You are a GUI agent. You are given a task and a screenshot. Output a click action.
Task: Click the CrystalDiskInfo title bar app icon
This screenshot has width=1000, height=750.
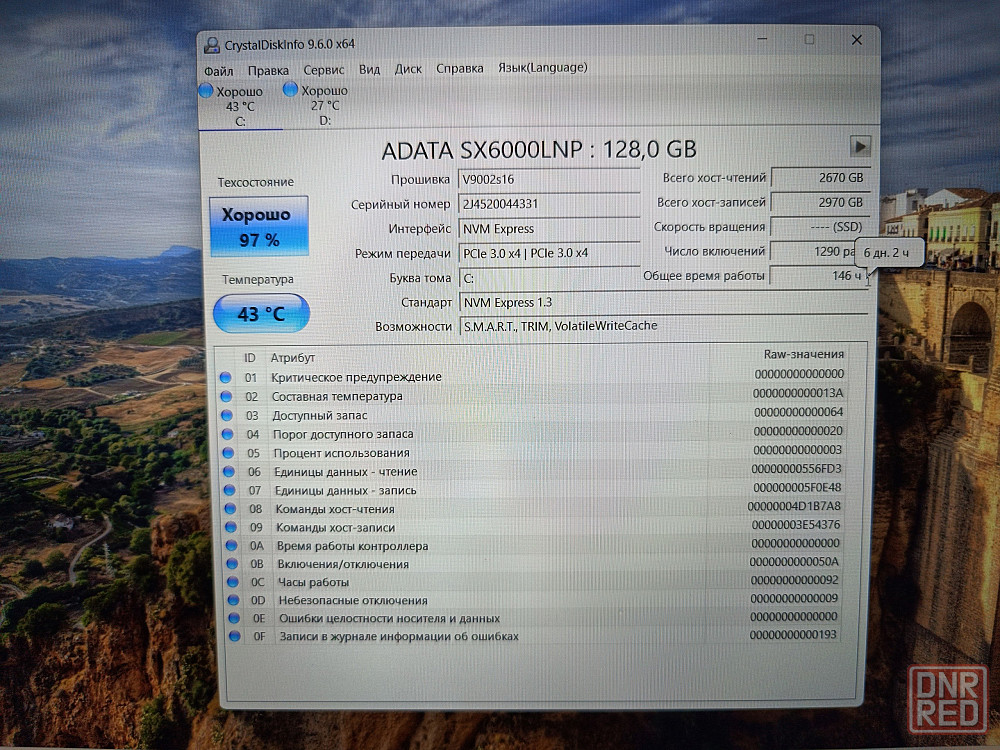(x=212, y=45)
